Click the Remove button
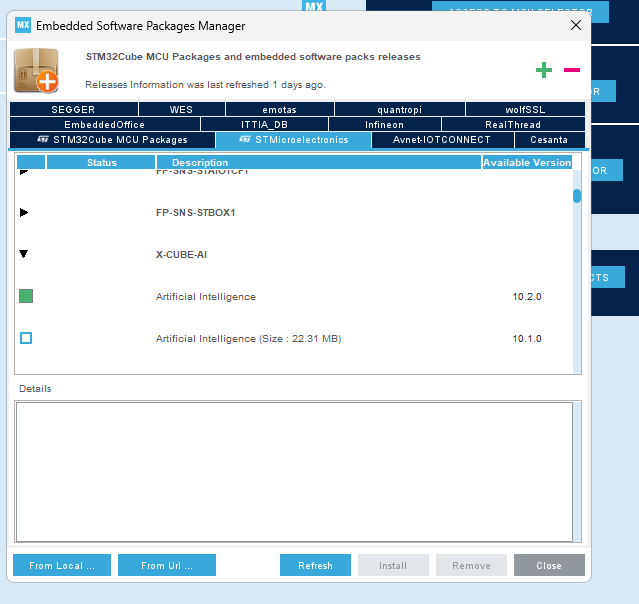This screenshot has width=639, height=604. tap(472, 565)
